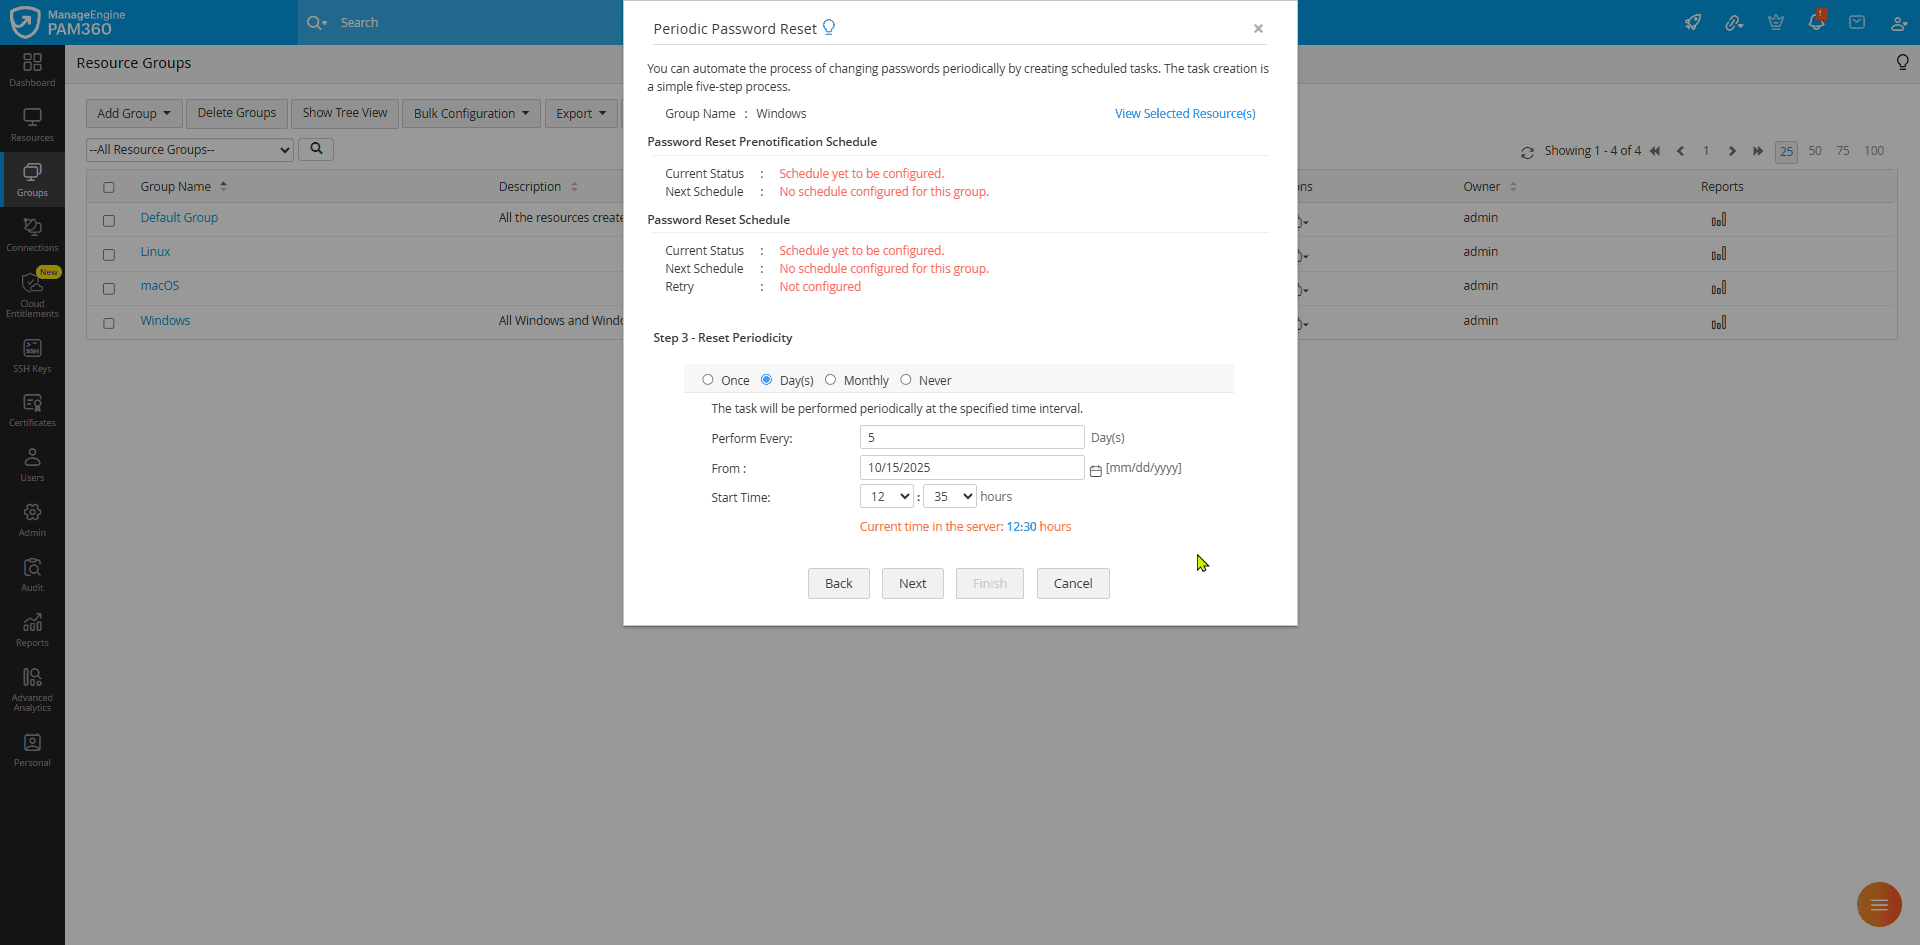Select the Never radio option
This screenshot has width=1920, height=945.
(906, 380)
